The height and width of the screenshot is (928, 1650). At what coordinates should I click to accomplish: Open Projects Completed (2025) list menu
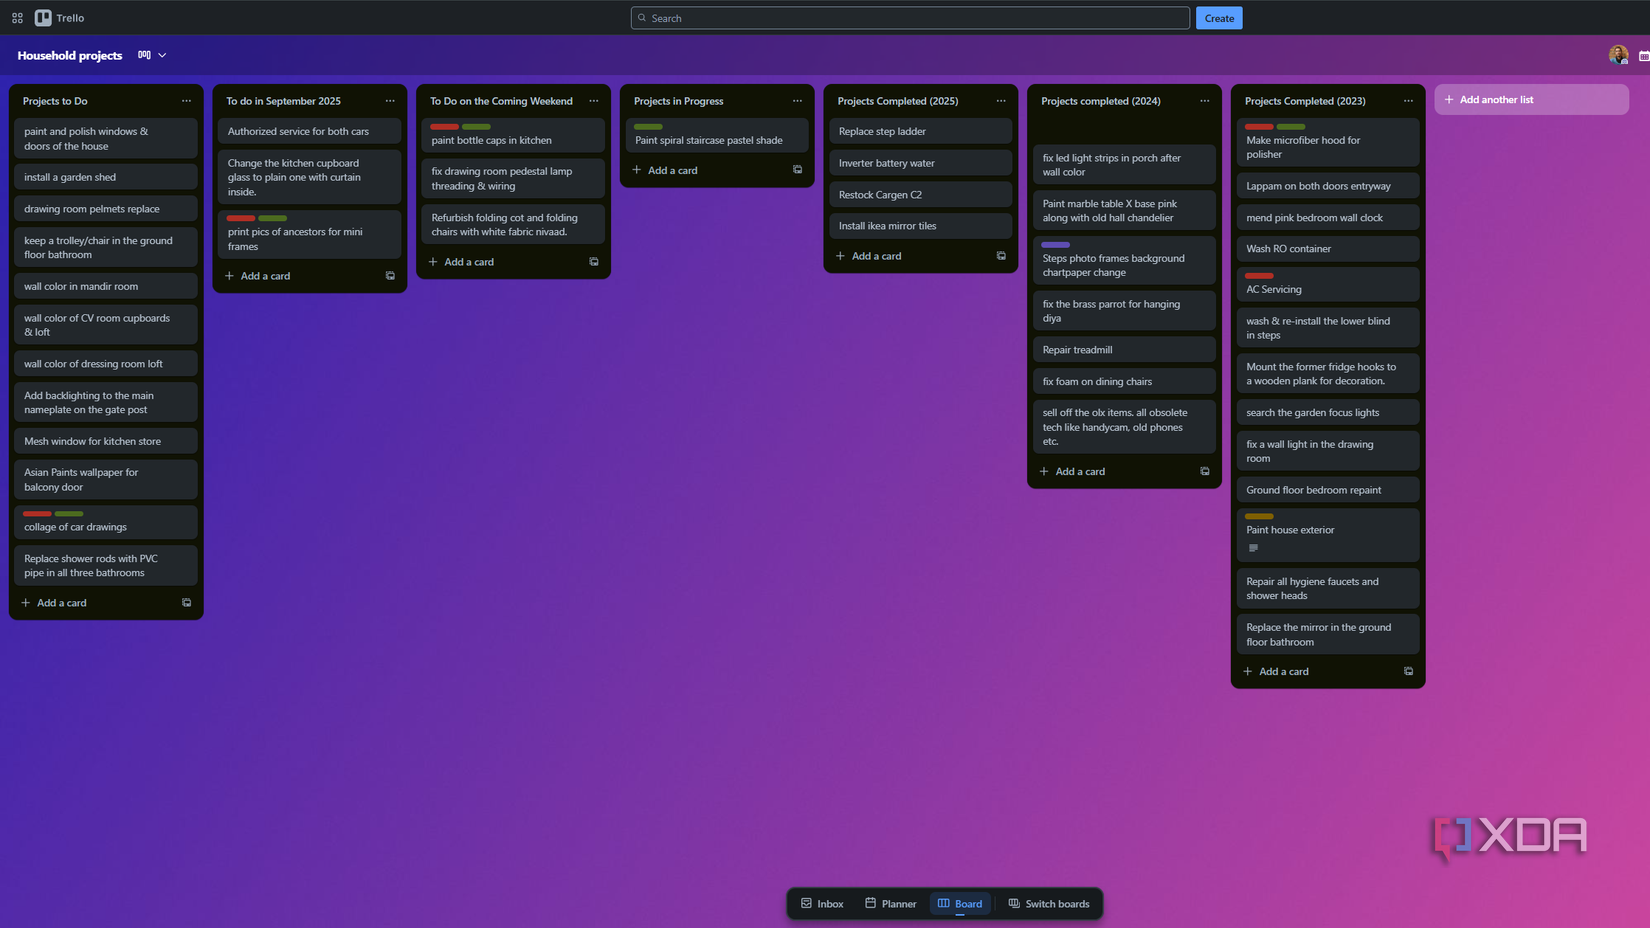[1001, 101]
